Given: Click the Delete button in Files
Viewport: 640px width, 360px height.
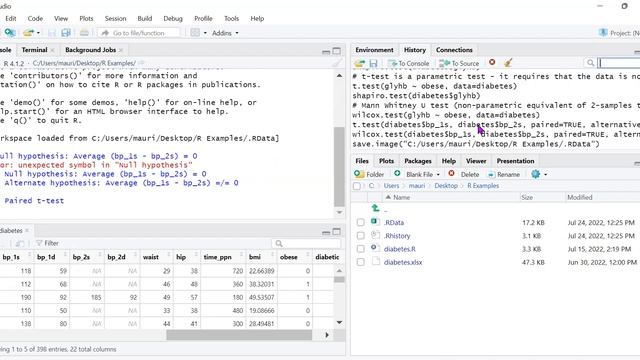Looking at the screenshot, I should coord(464,174).
